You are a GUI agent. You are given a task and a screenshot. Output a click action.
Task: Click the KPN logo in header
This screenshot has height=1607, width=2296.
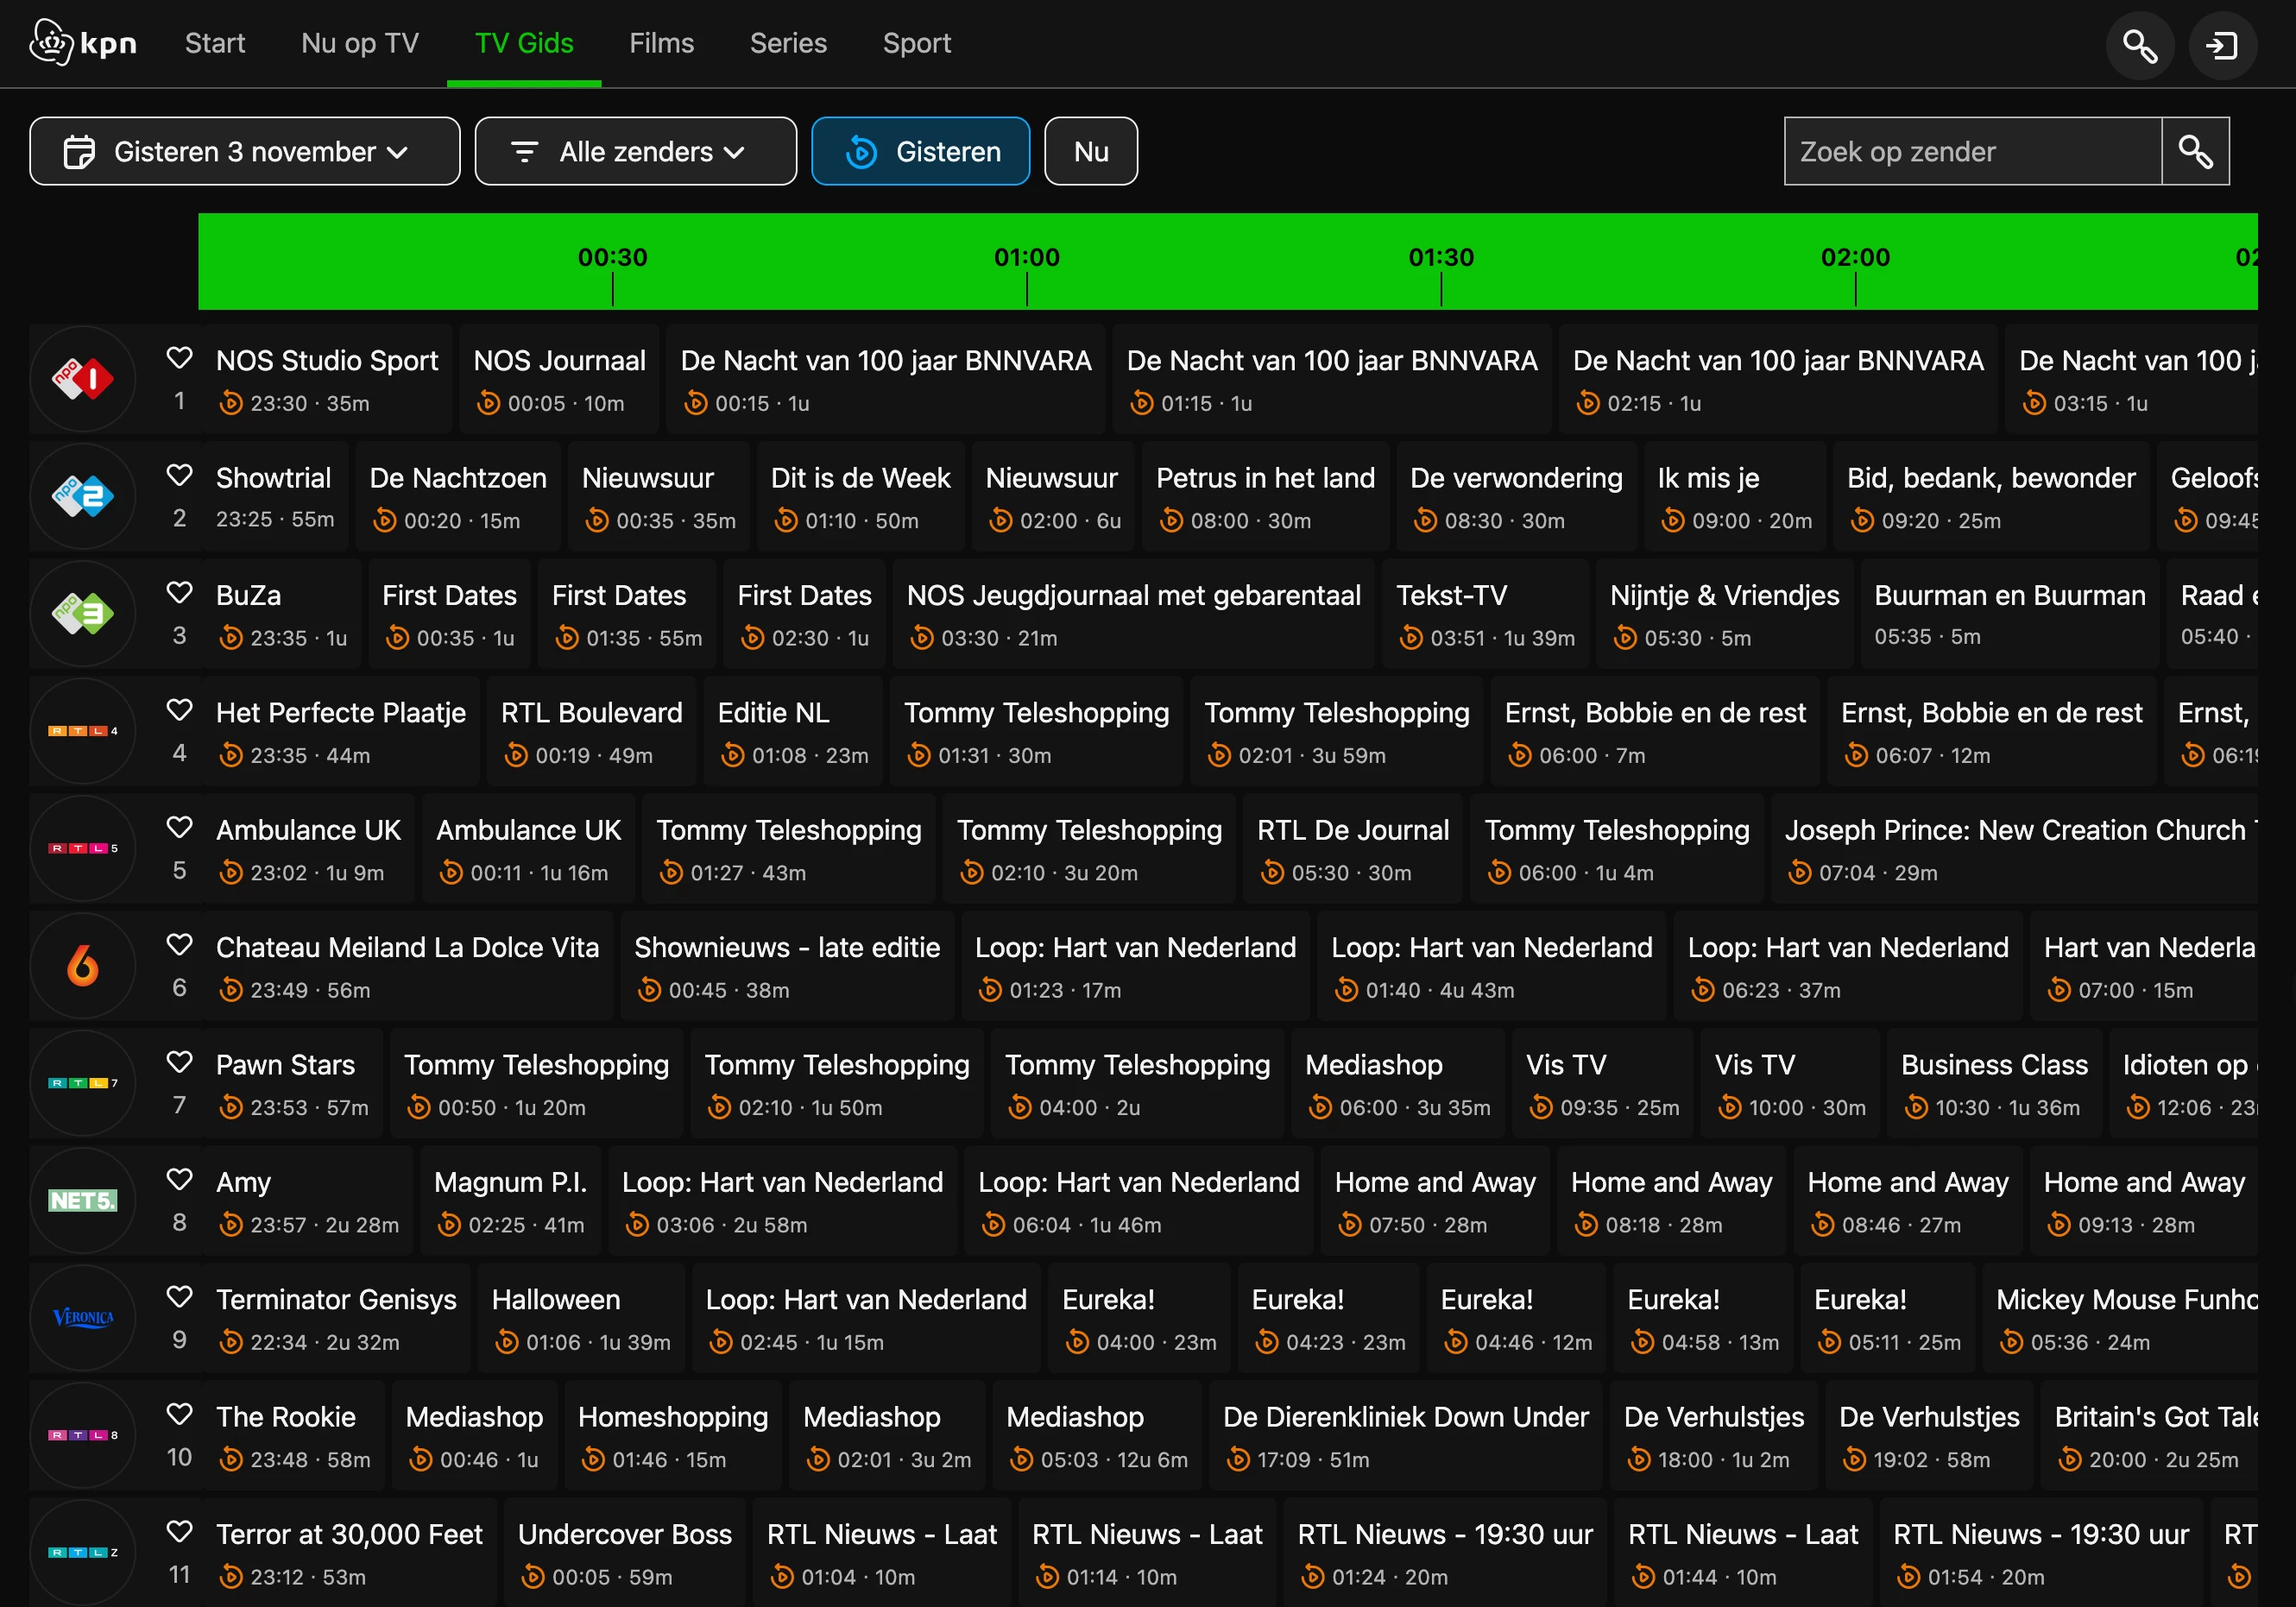click(83, 43)
